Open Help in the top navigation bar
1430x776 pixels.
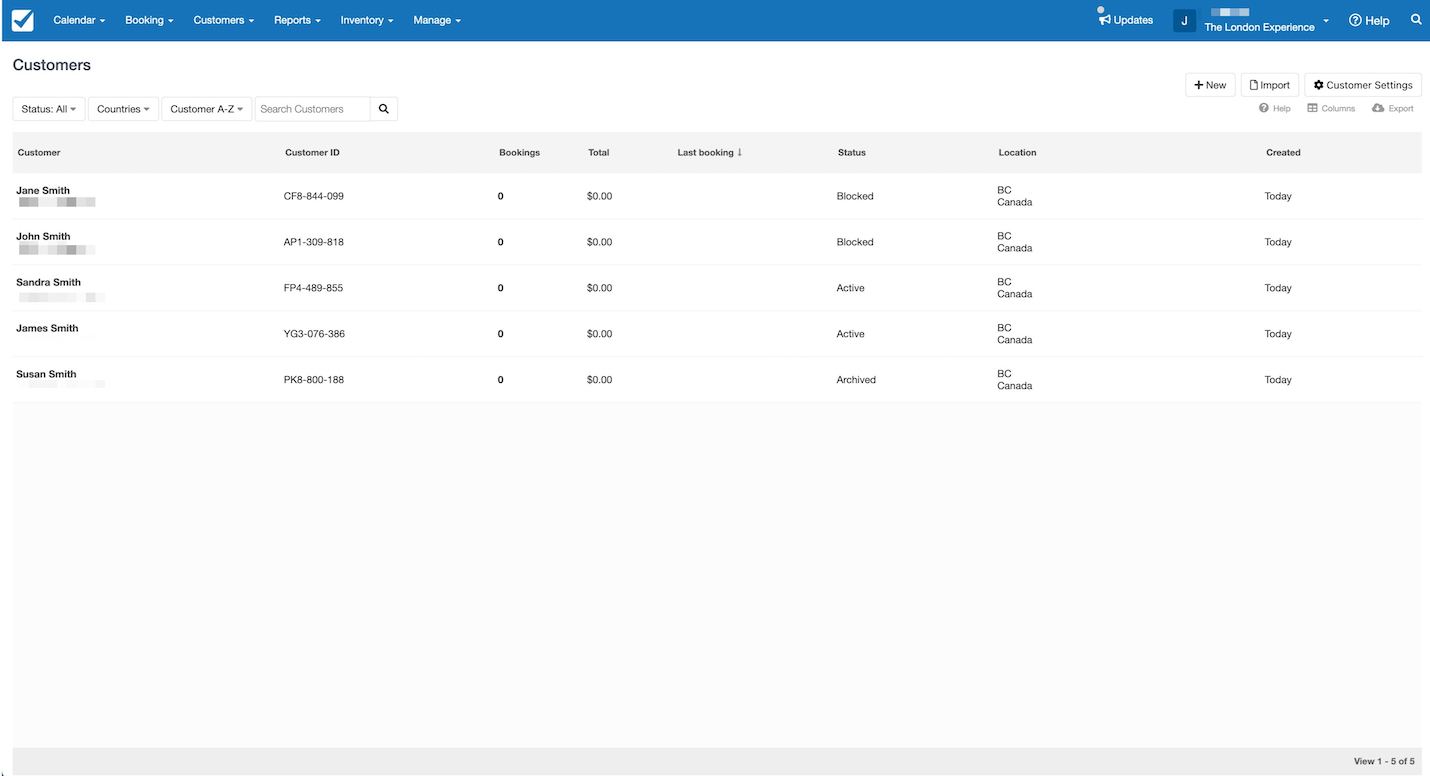[x=1369, y=20]
